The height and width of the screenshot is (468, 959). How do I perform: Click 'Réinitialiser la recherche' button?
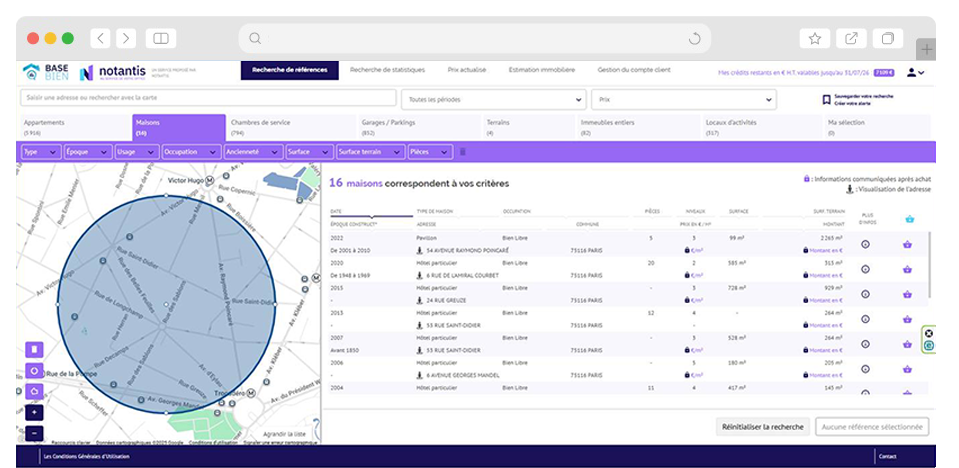(764, 427)
